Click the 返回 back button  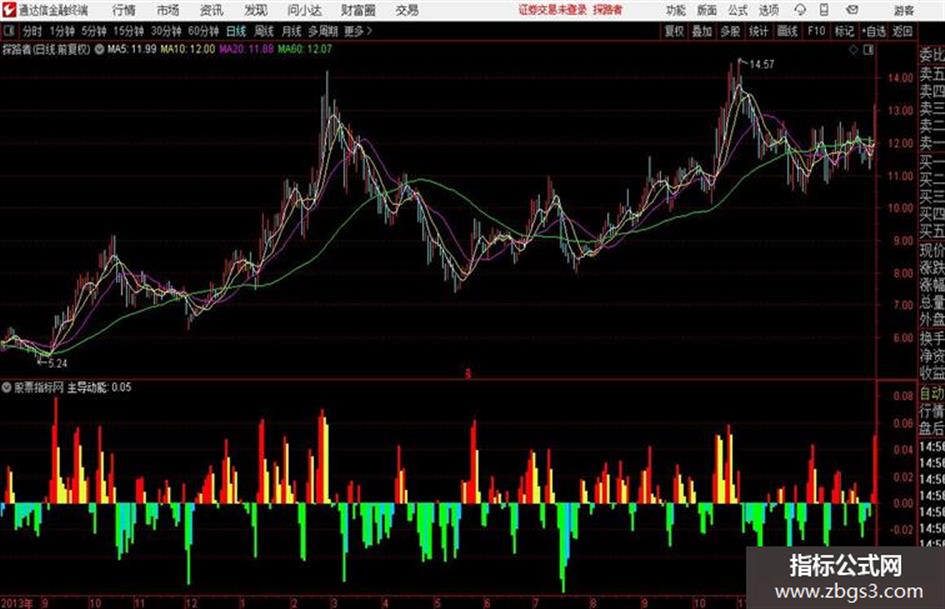pos(903,31)
